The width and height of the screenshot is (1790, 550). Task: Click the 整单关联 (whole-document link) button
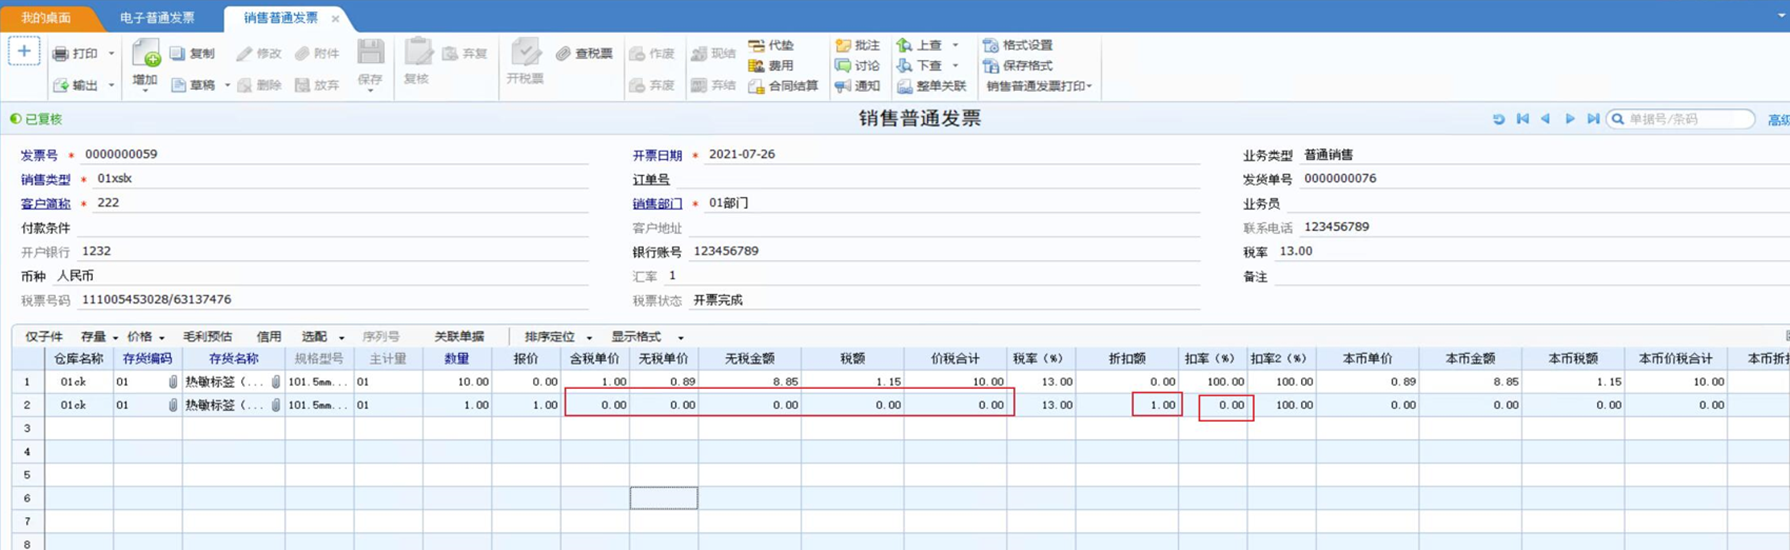931,86
